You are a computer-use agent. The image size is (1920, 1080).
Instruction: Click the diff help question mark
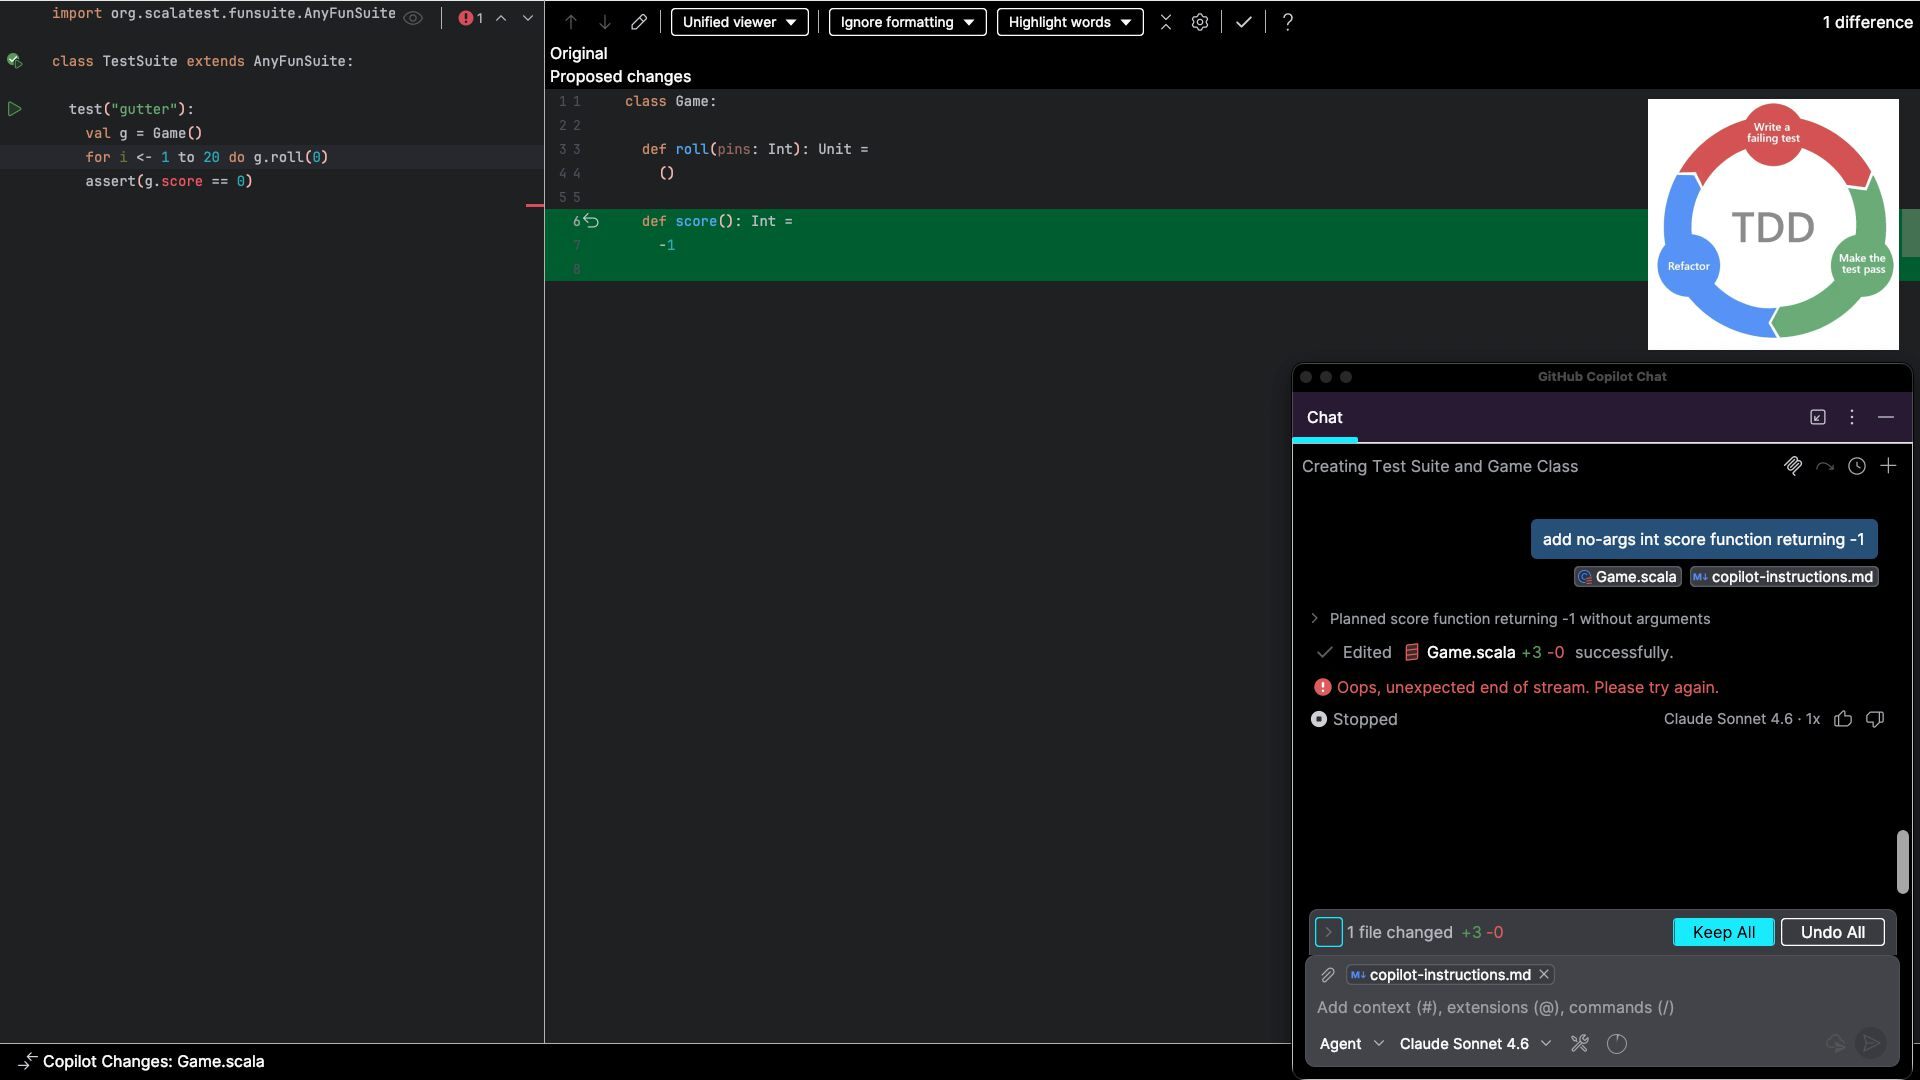coord(1287,22)
